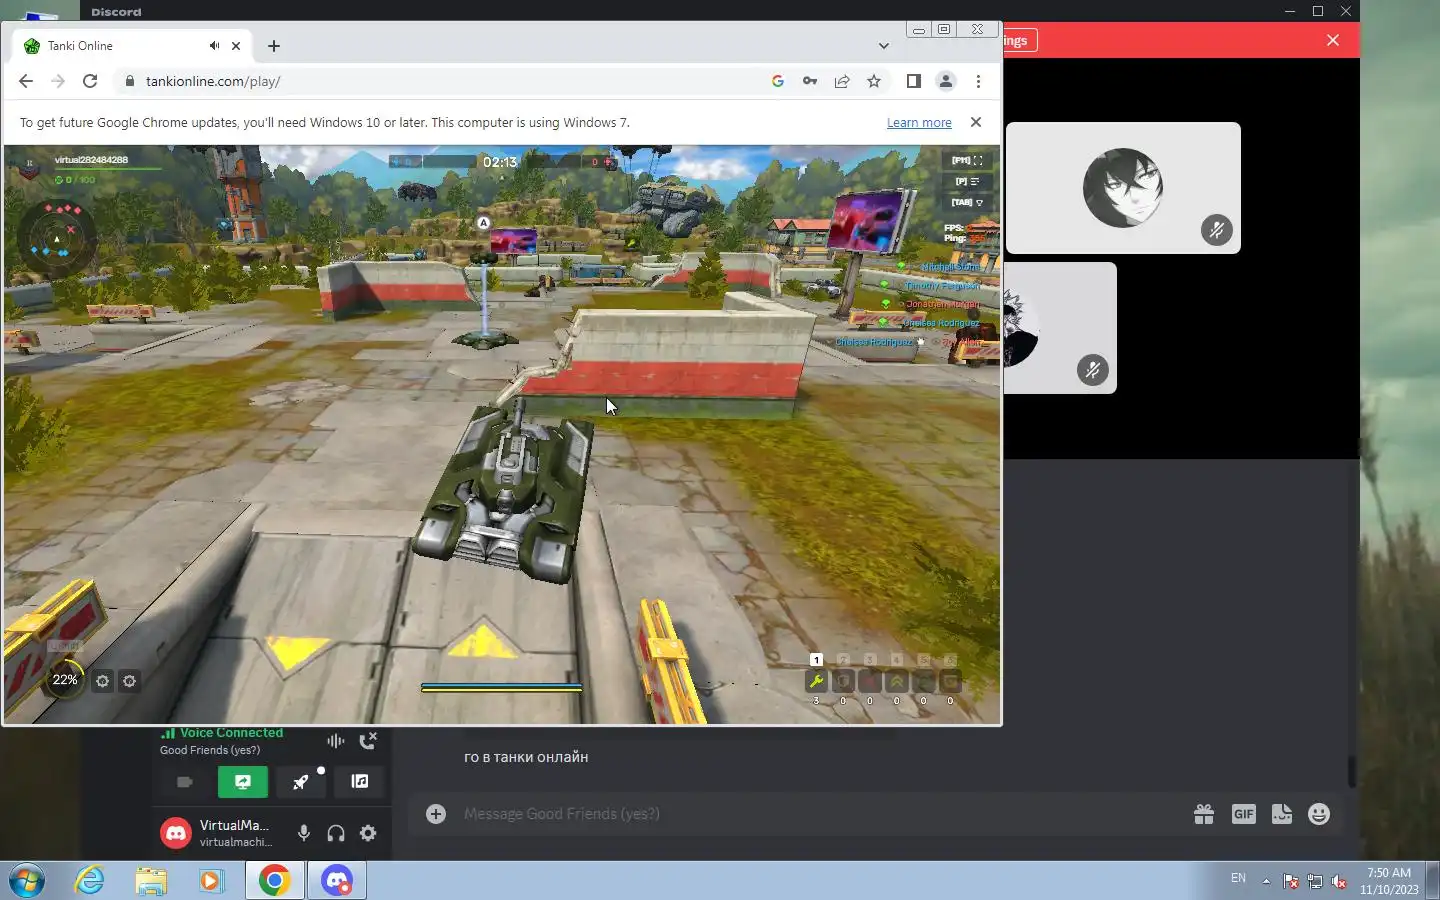Activate speed boost supply slot 4
1440x900 pixels.
click(897, 682)
